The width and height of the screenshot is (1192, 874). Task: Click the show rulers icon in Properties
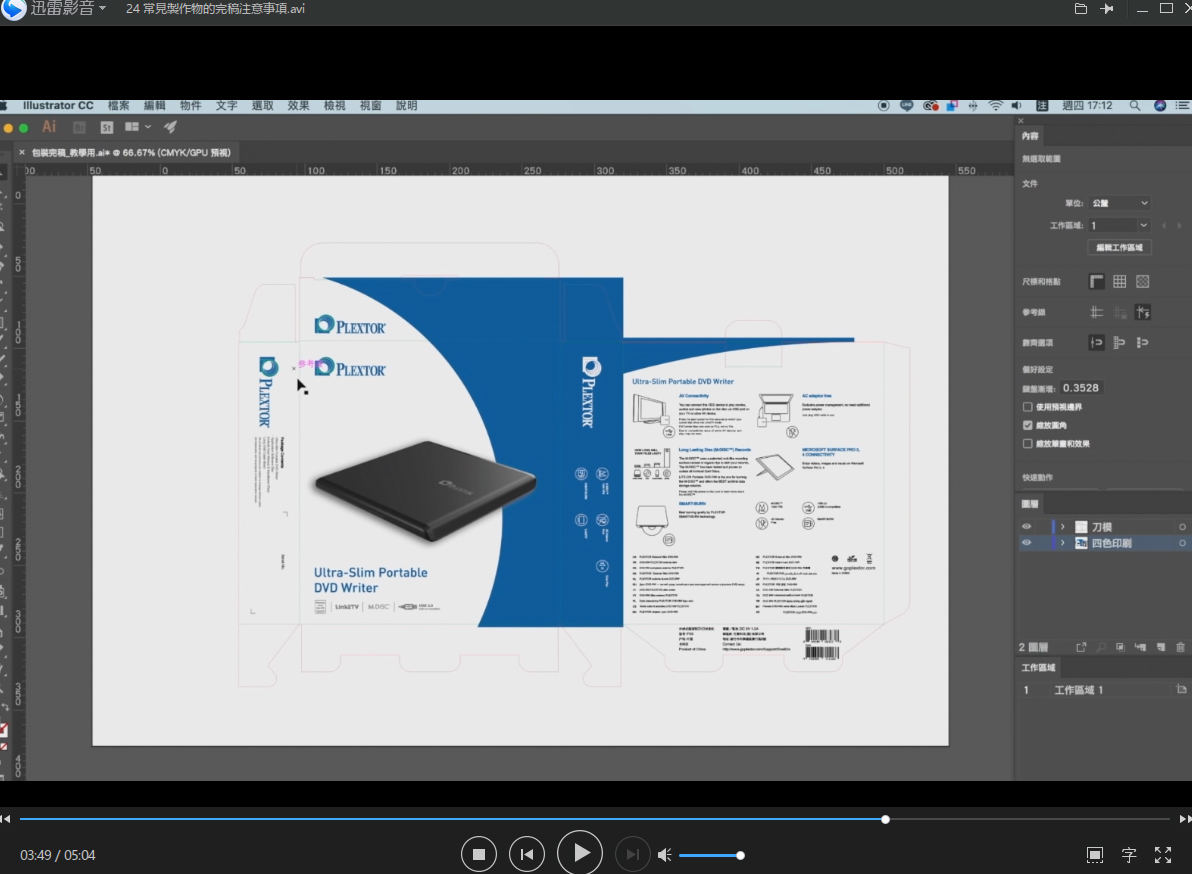click(x=1097, y=282)
